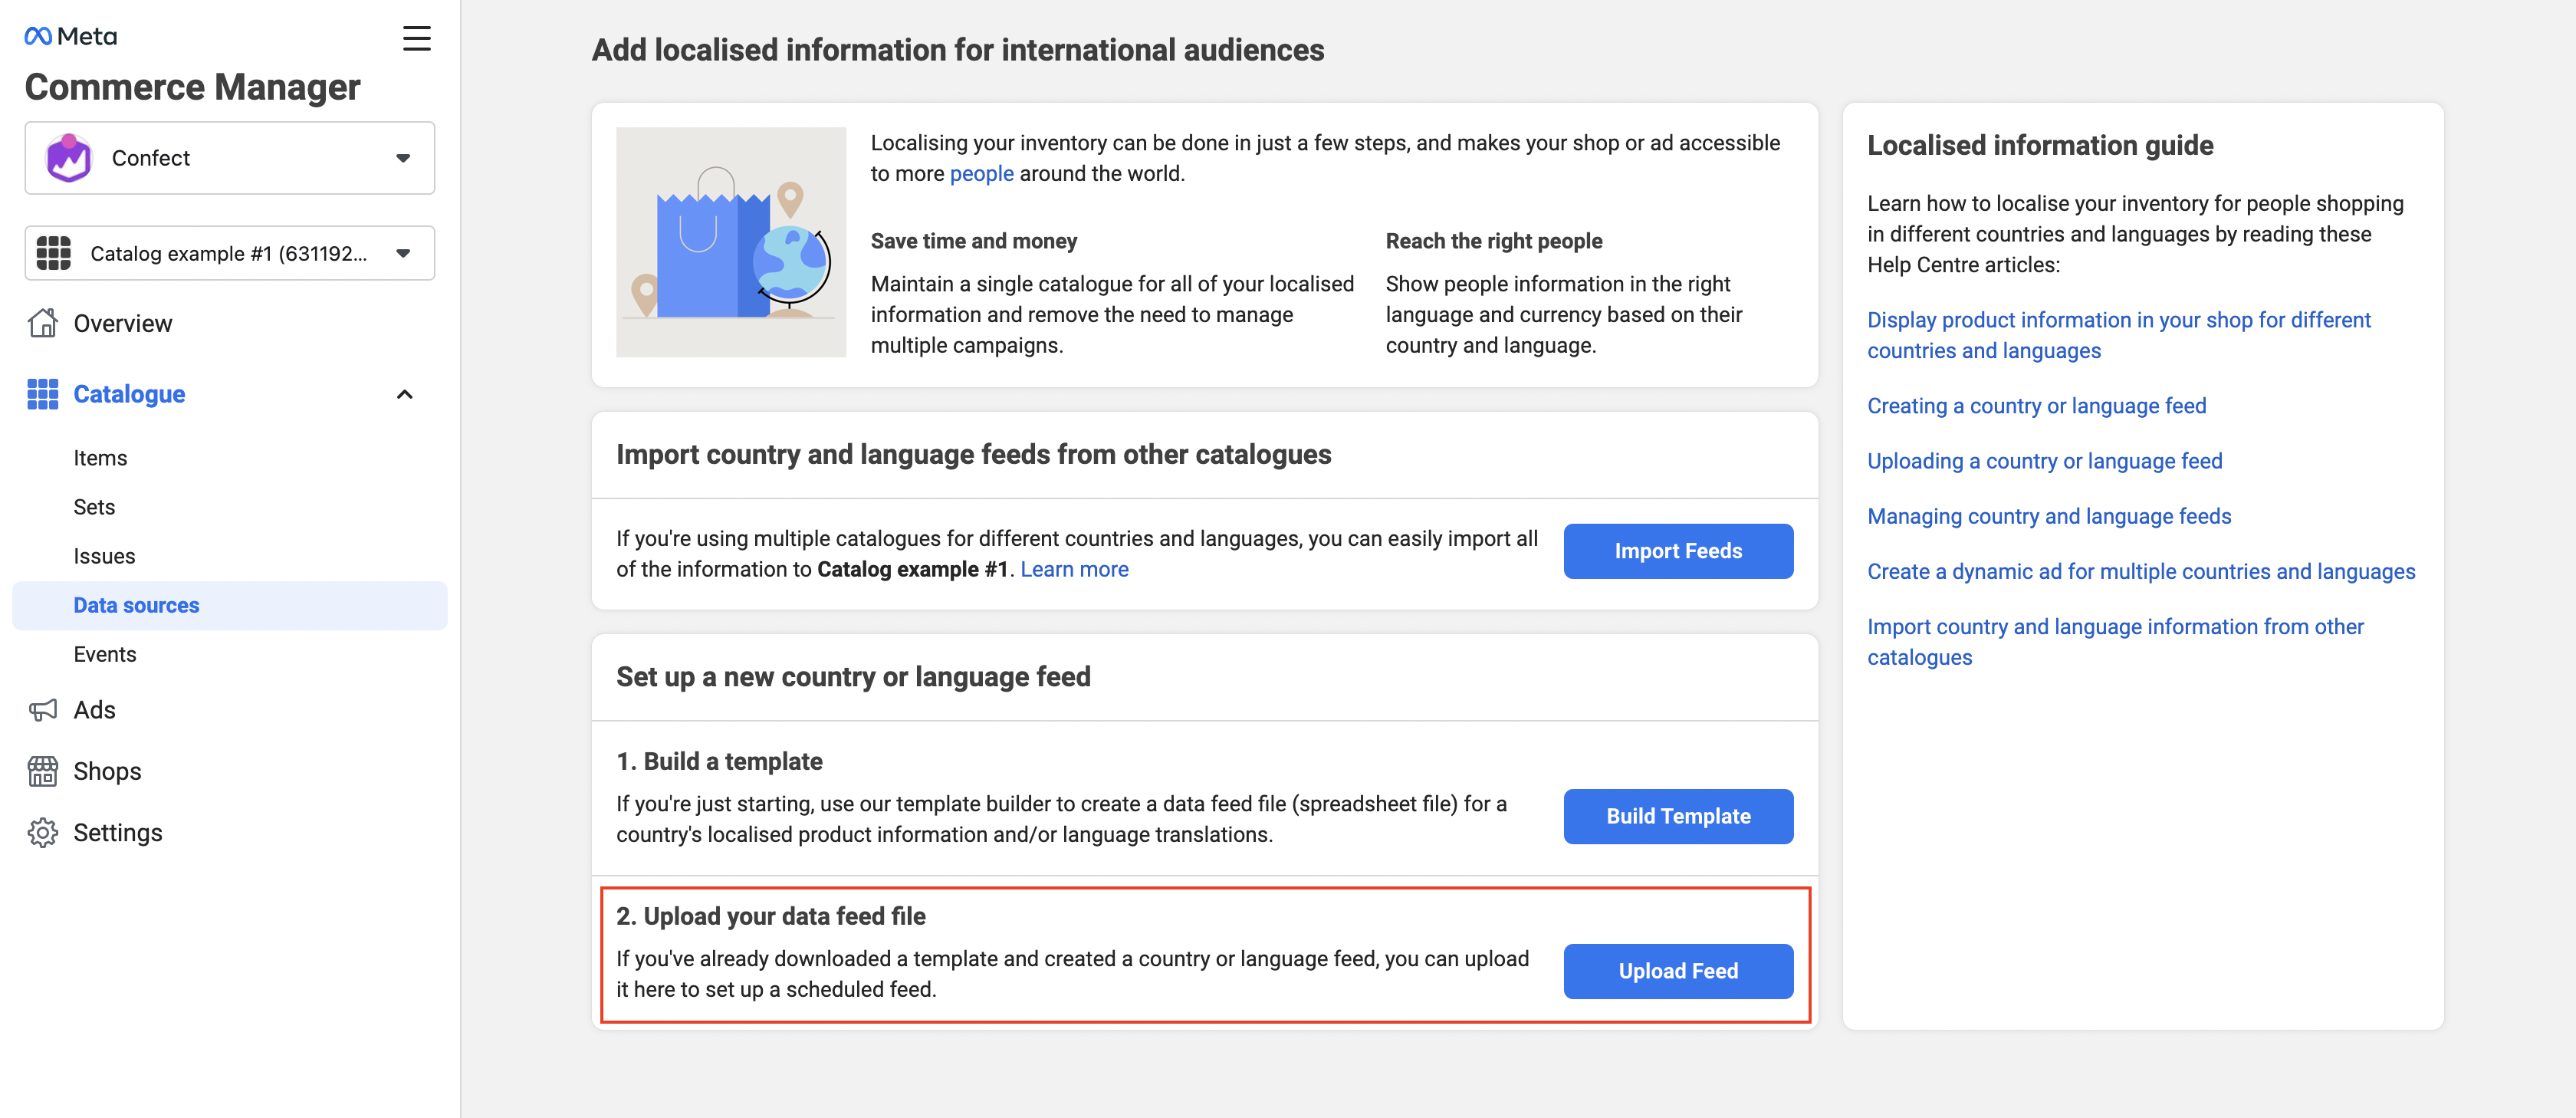Click 'Set up a new country or language feed' heading
Viewport: 2576px width, 1118px height.
(853, 677)
